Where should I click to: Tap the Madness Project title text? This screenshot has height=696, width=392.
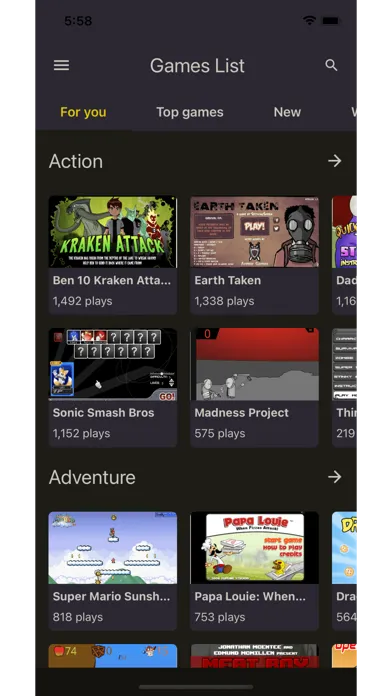[x=242, y=413]
